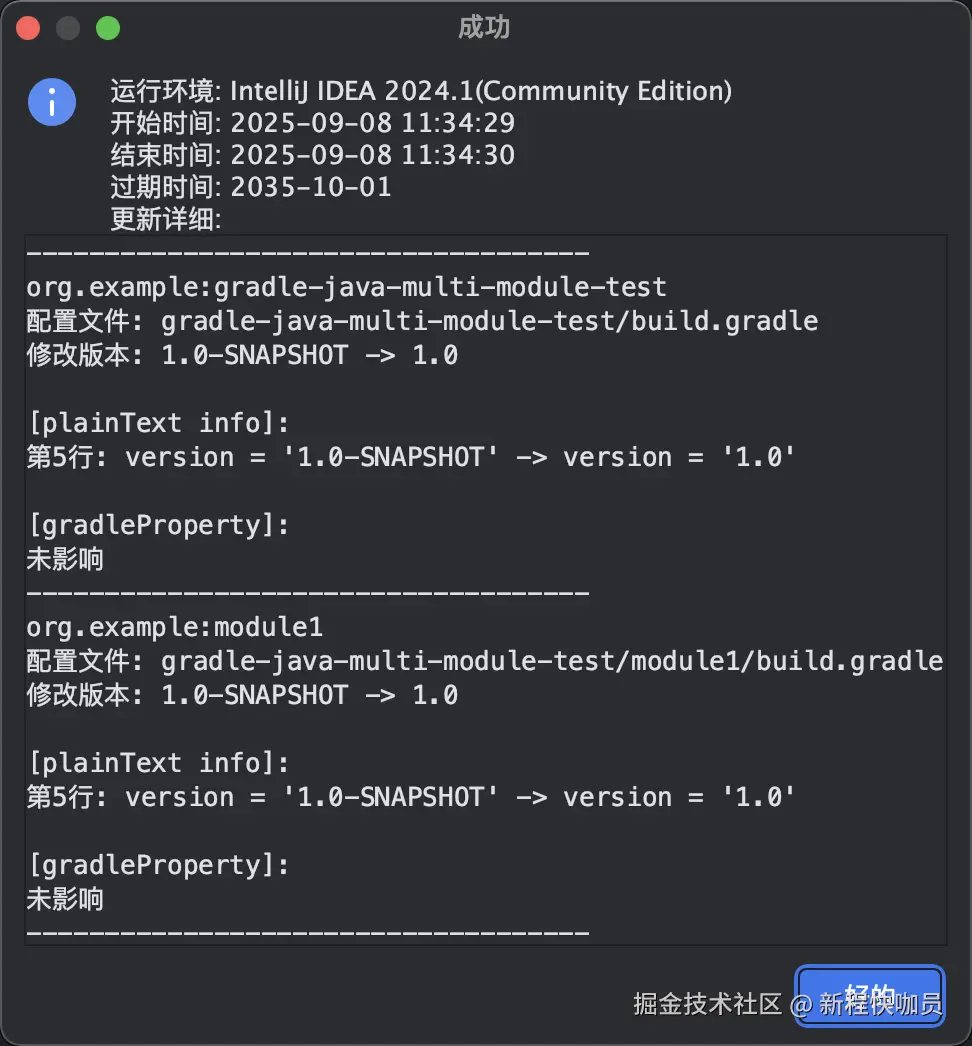Image resolution: width=972 pixels, height=1046 pixels.
Task: Click the gray minimize traffic light
Action: pos(67,27)
